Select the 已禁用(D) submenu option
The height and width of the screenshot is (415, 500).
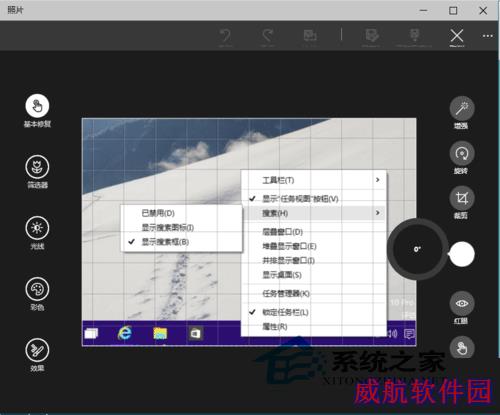pyautogui.click(x=158, y=213)
